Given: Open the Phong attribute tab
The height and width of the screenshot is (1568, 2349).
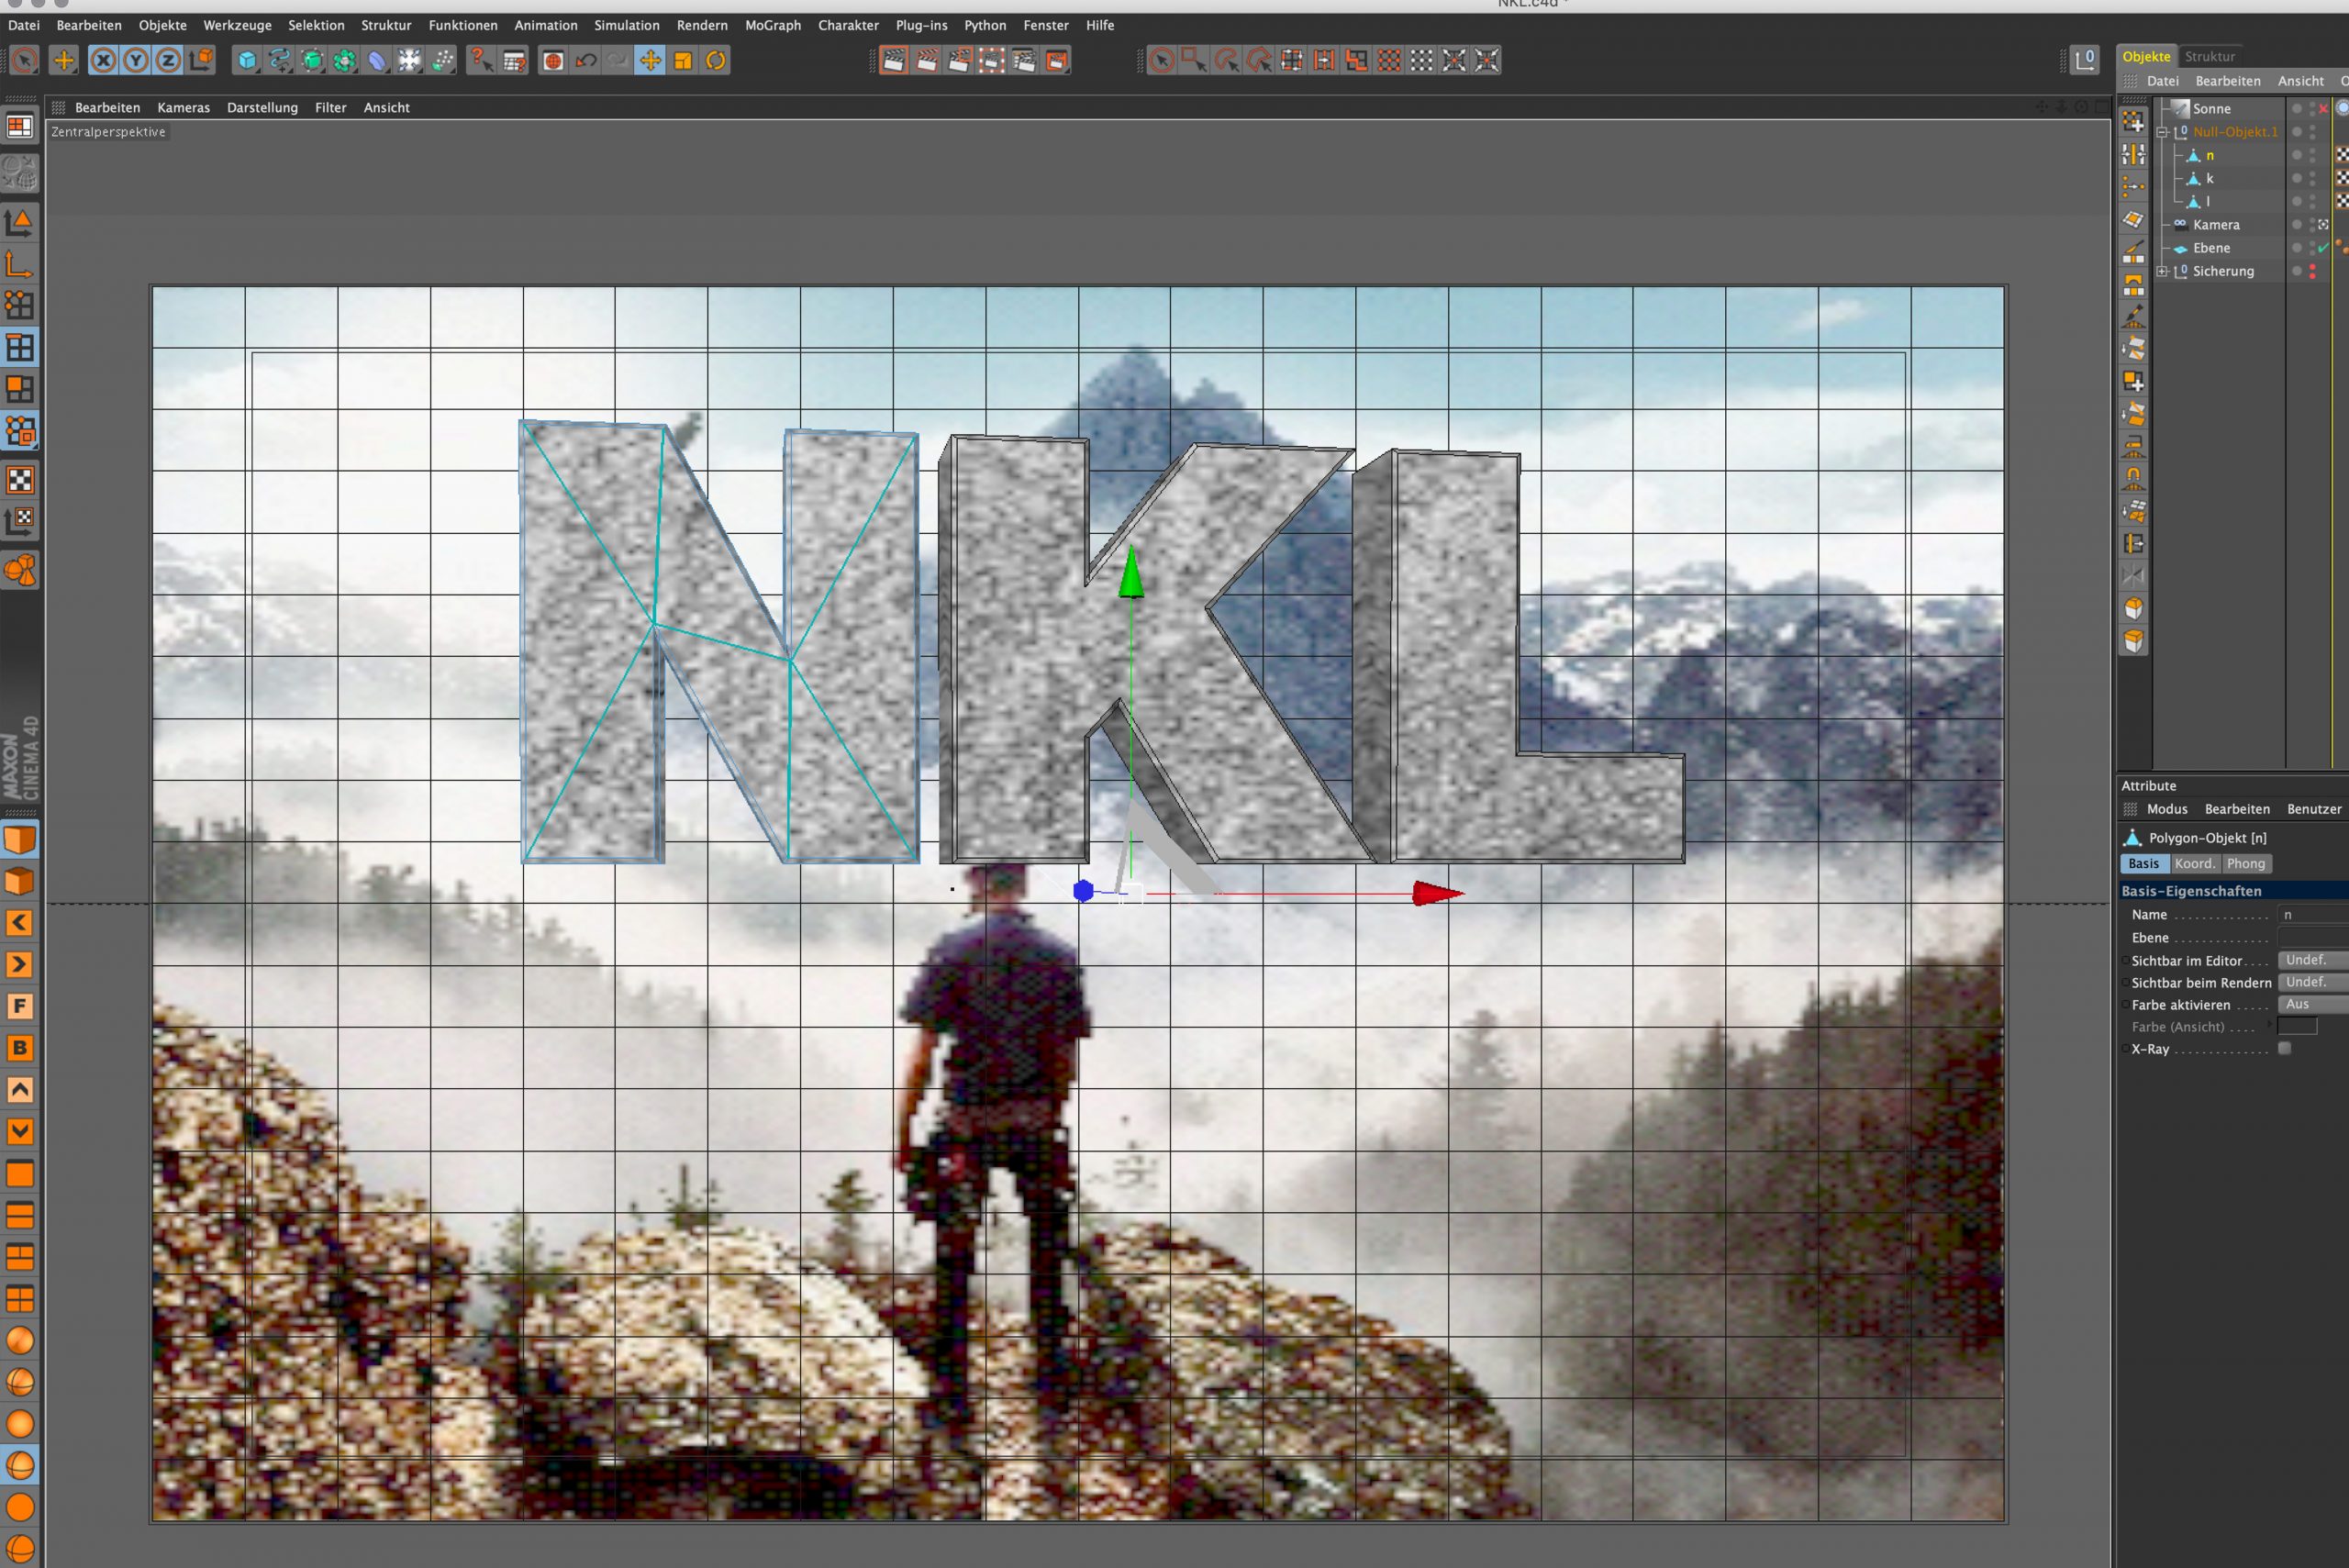Looking at the screenshot, I should pos(2245,863).
